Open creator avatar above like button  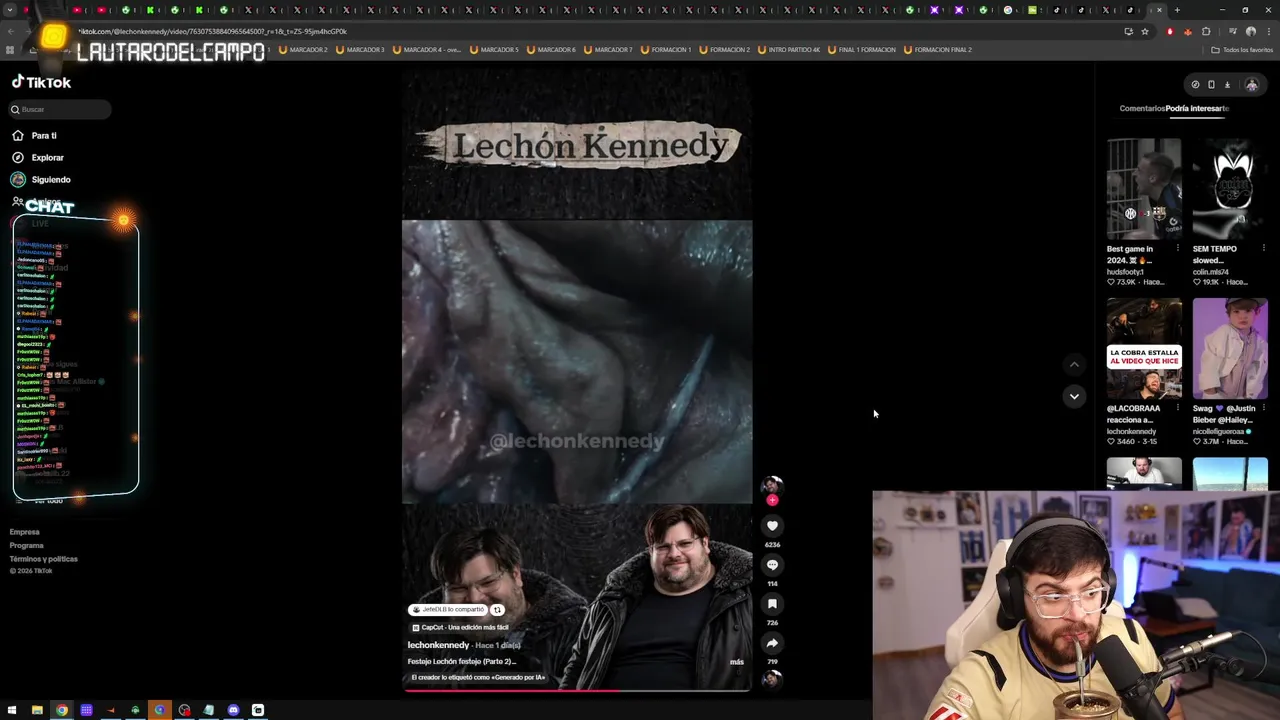pyautogui.click(x=772, y=485)
